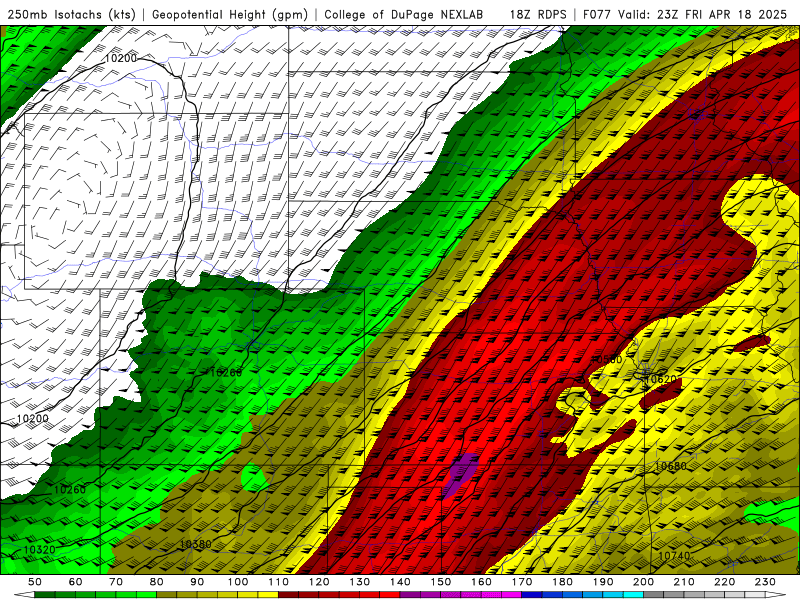800x600 pixels.
Task: Click the cyan swatch in the color bar
Action: tap(633, 594)
